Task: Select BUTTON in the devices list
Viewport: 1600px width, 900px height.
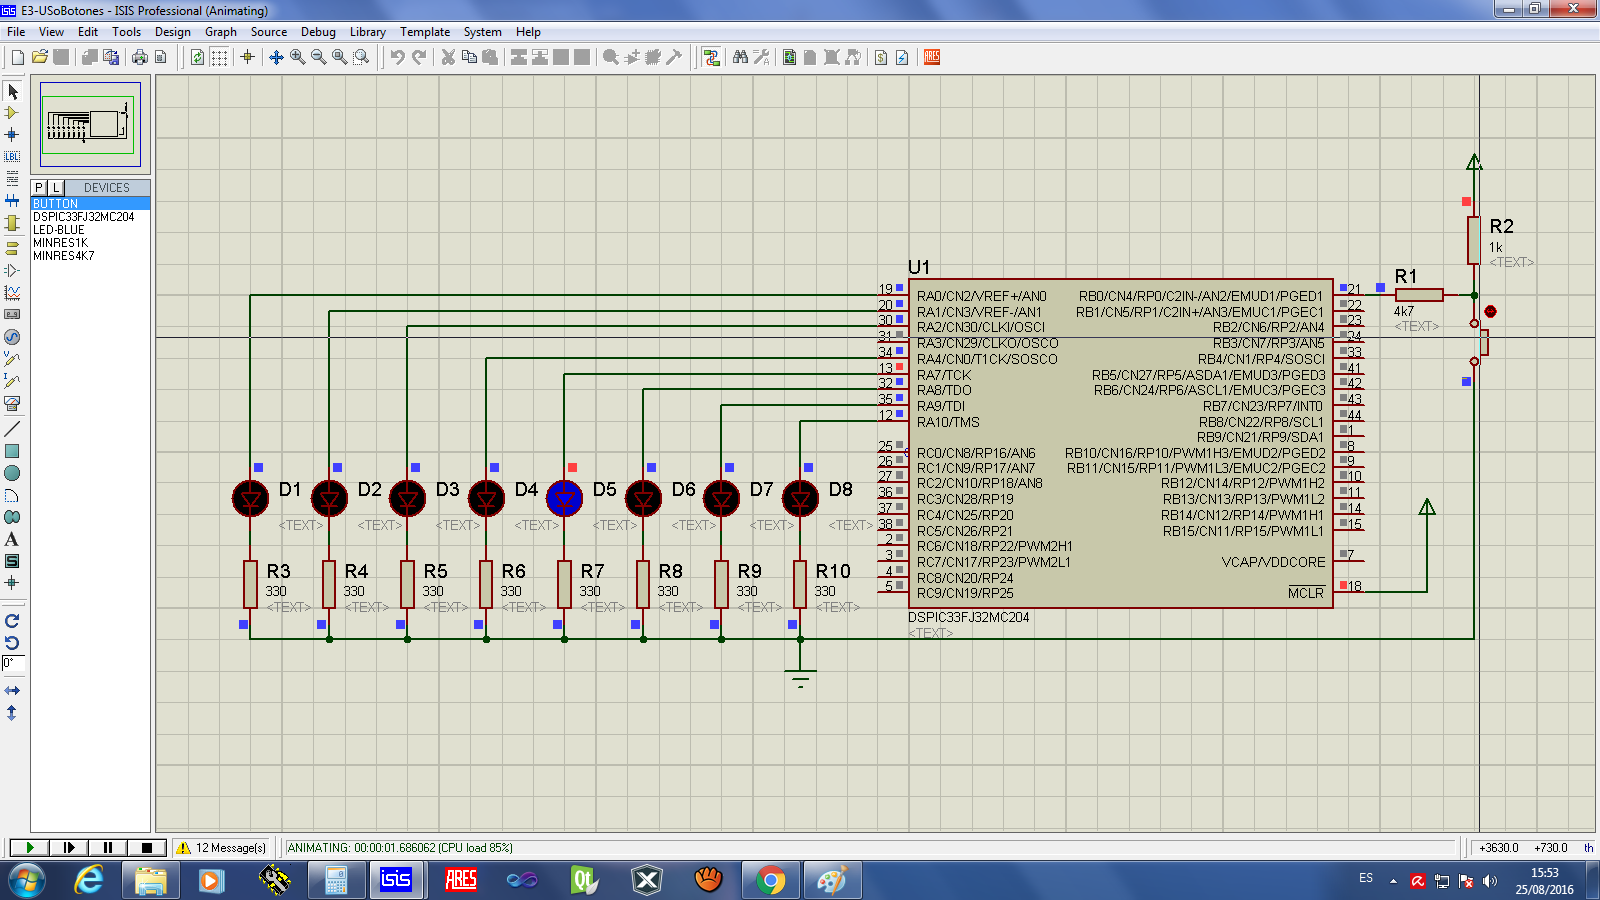Action: 90,203
